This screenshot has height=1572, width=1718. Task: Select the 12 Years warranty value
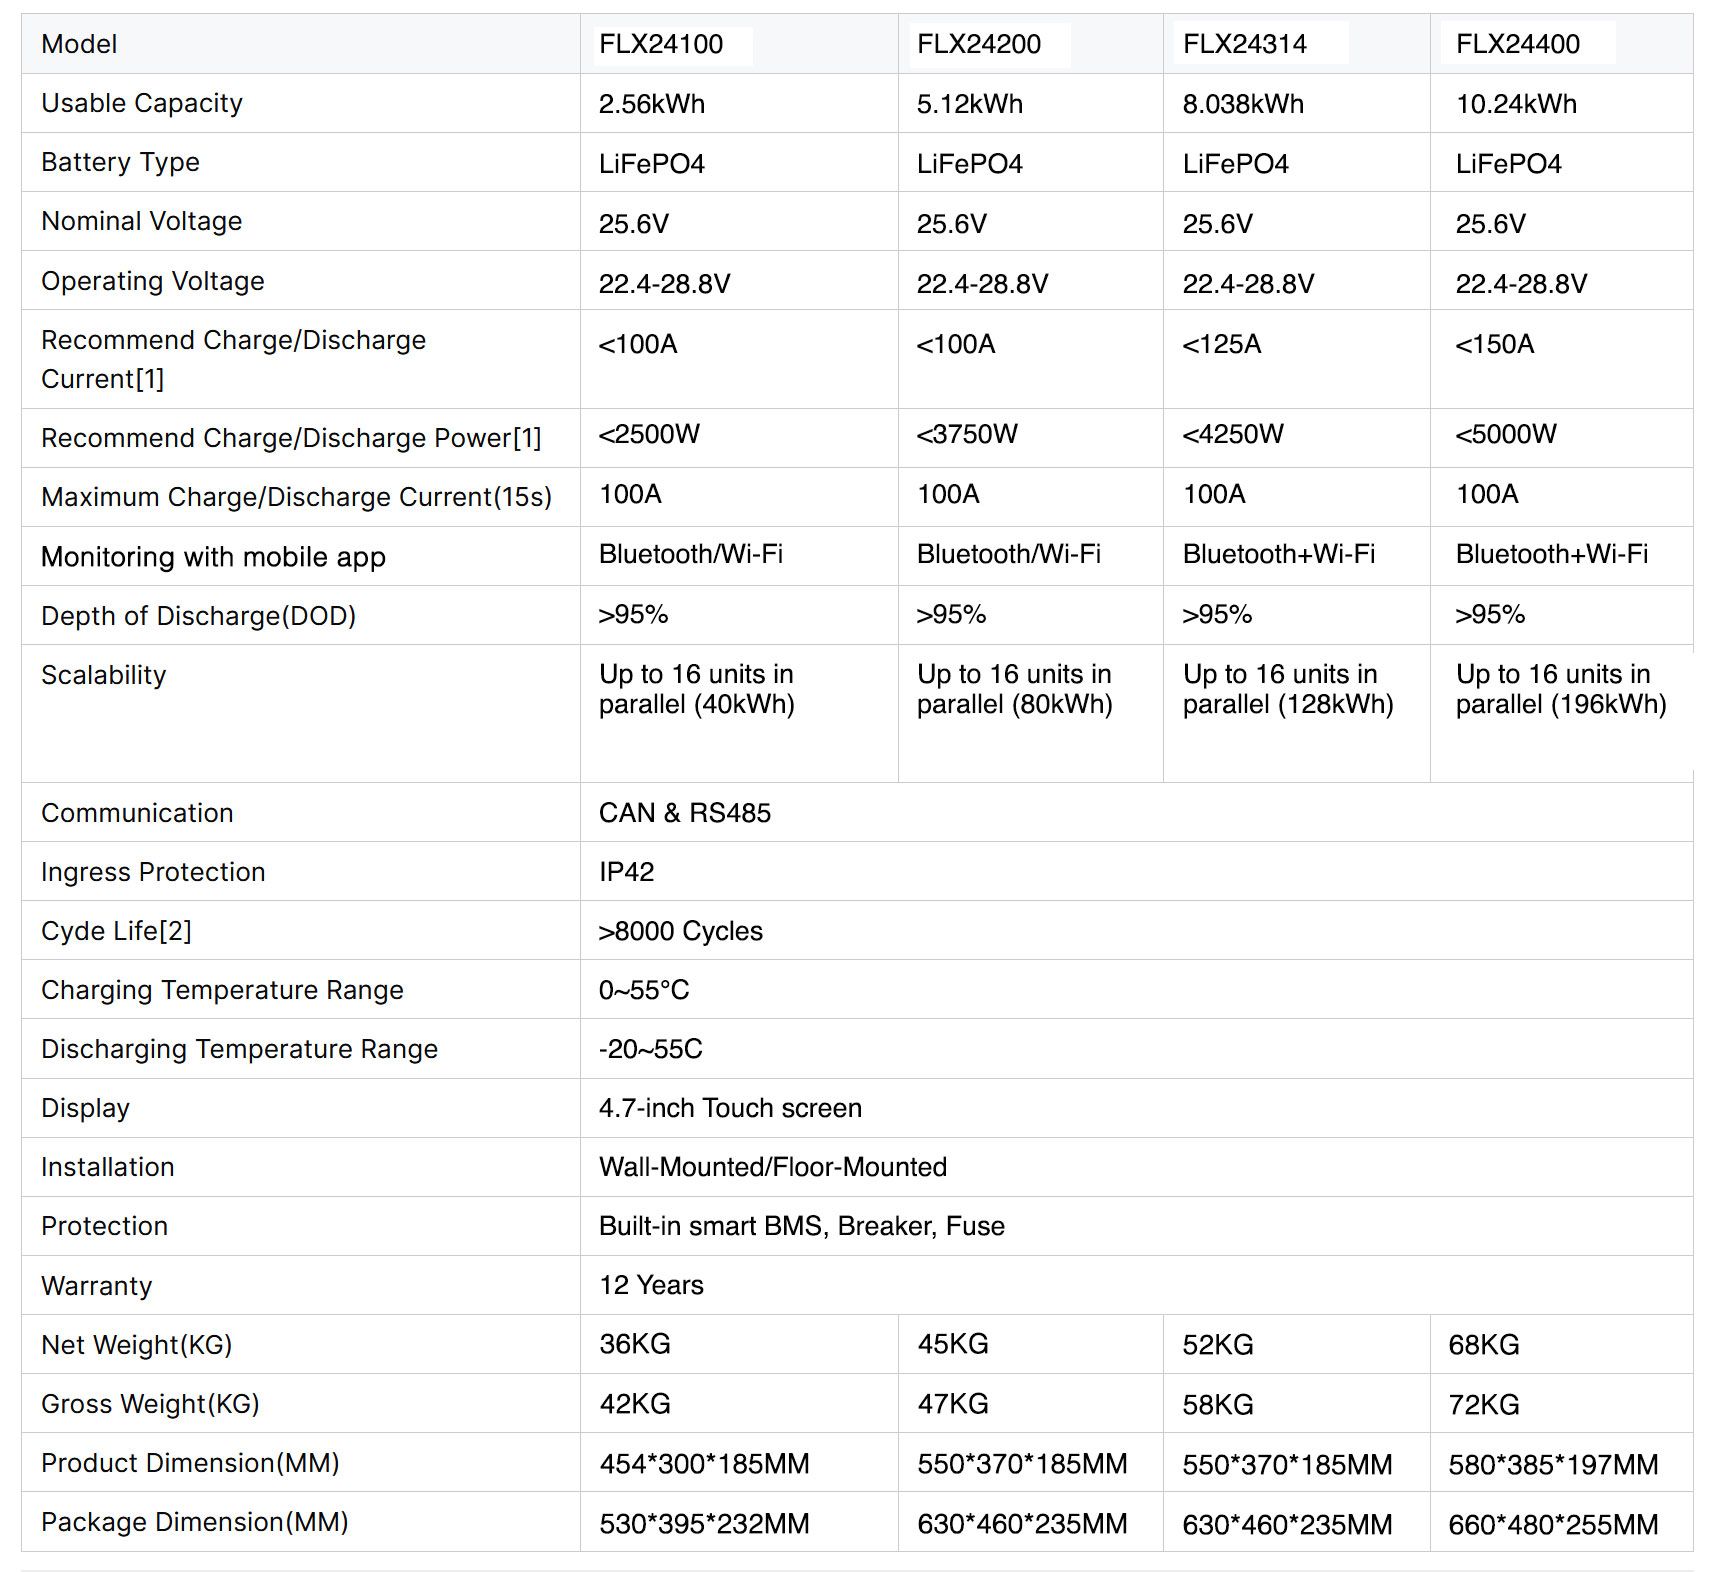click(x=651, y=1285)
